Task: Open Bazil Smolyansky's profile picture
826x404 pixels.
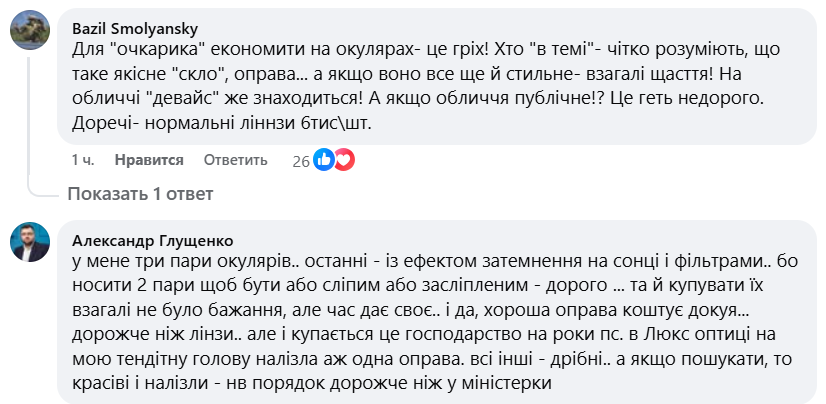Action: pos(30,33)
